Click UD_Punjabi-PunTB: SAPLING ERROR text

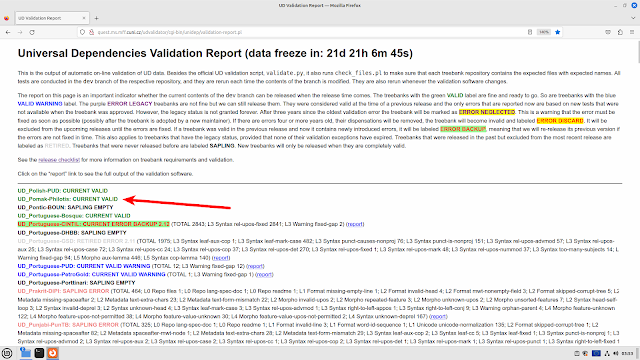(68, 325)
